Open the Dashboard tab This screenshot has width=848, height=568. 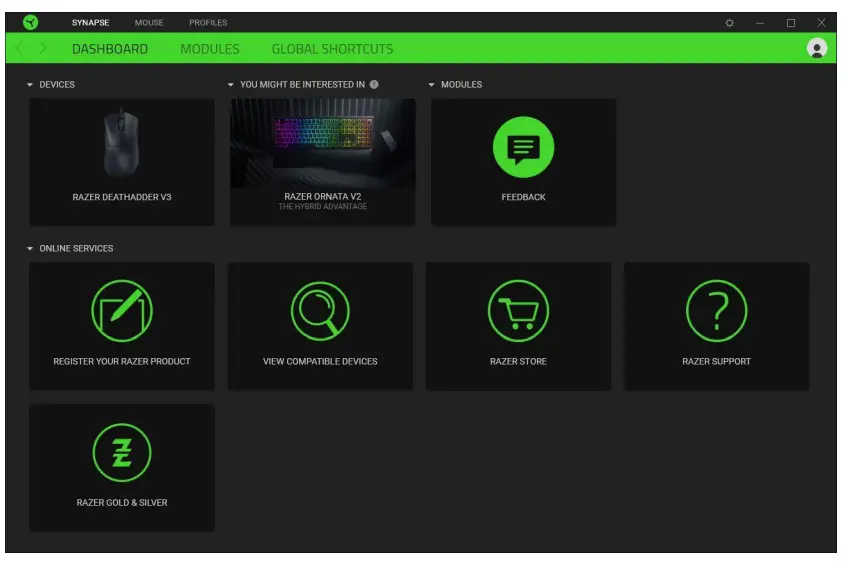(x=110, y=49)
